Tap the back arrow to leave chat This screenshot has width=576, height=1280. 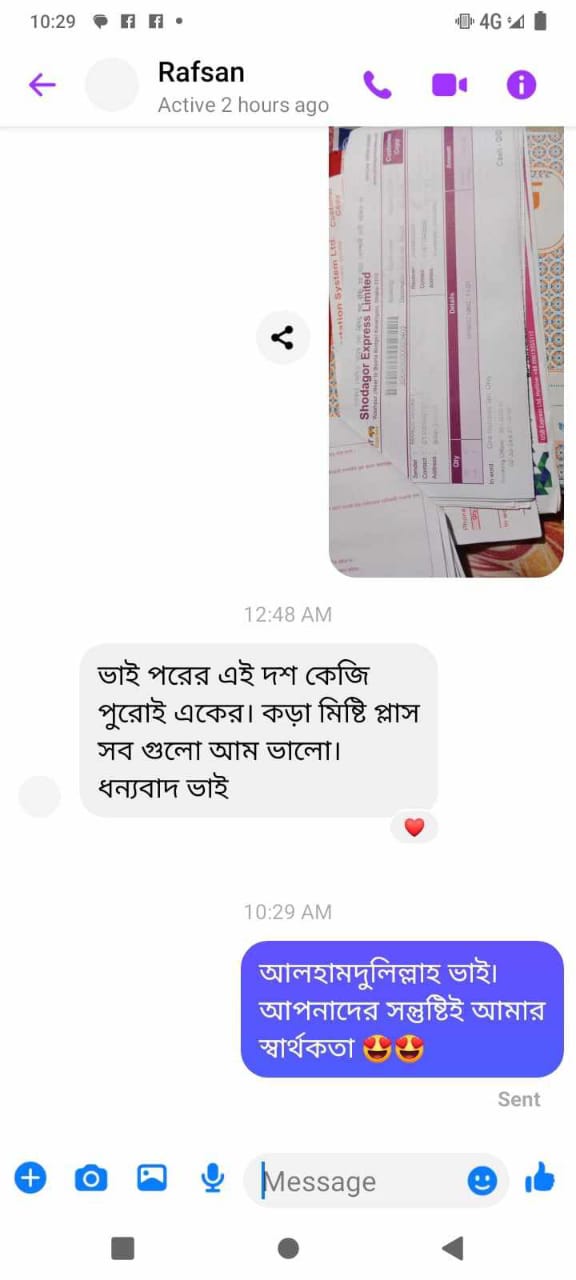tap(42, 85)
